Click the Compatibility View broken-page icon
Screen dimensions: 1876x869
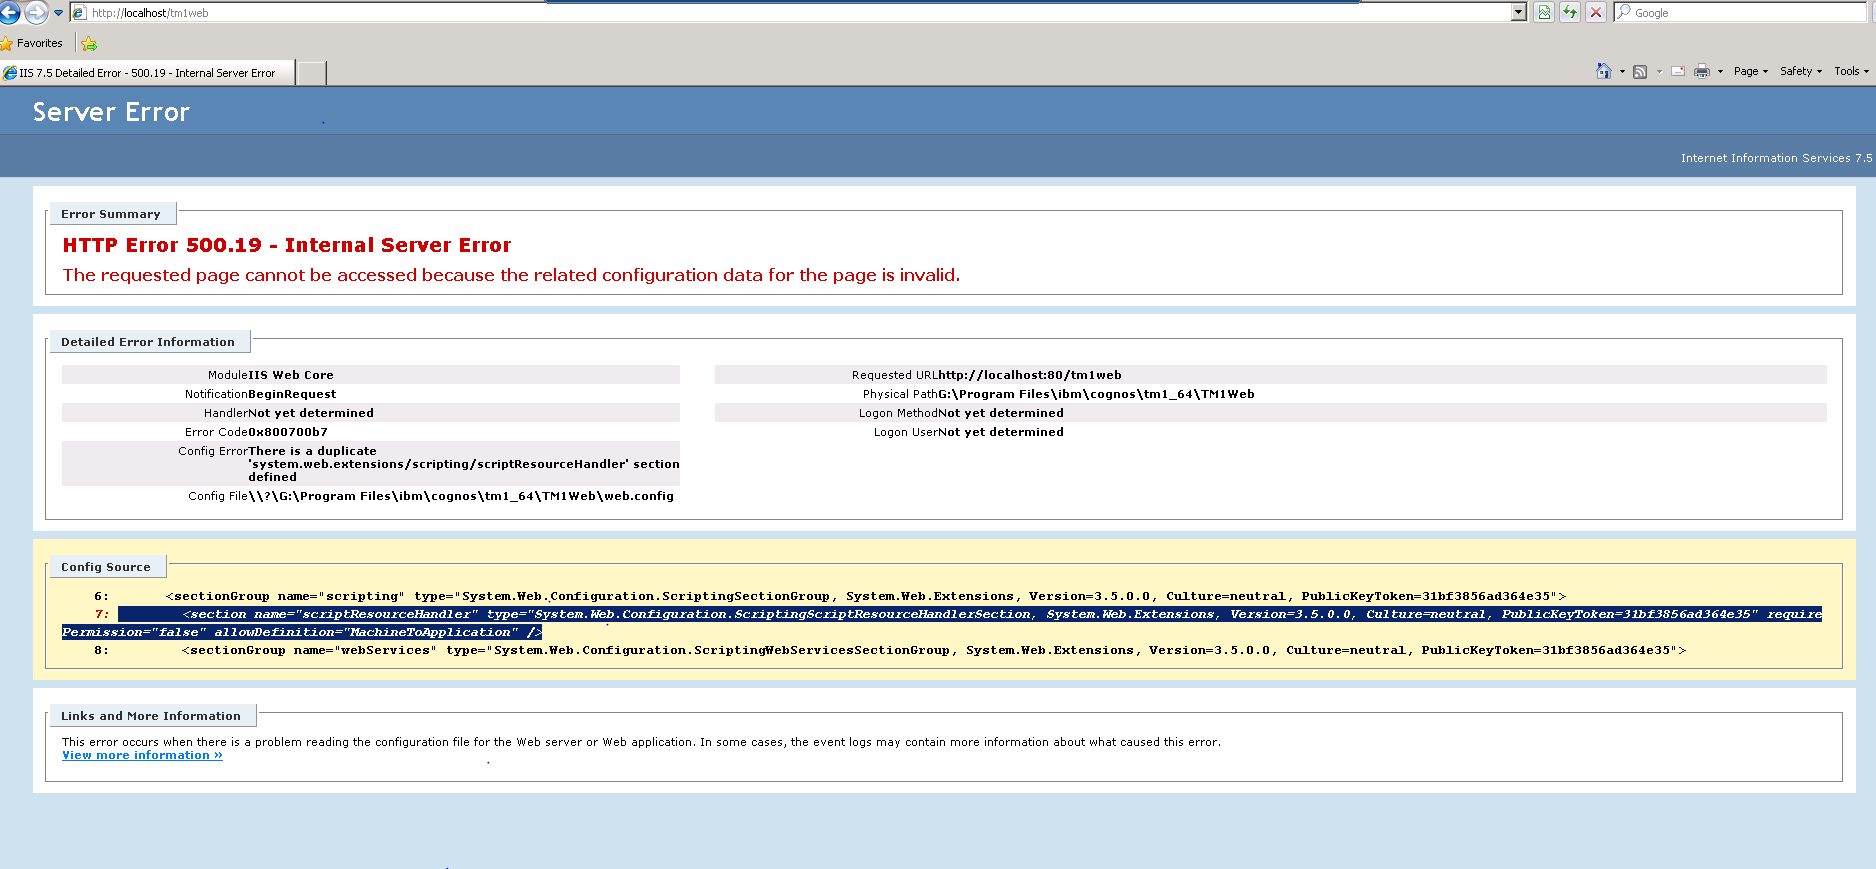coord(1544,13)
